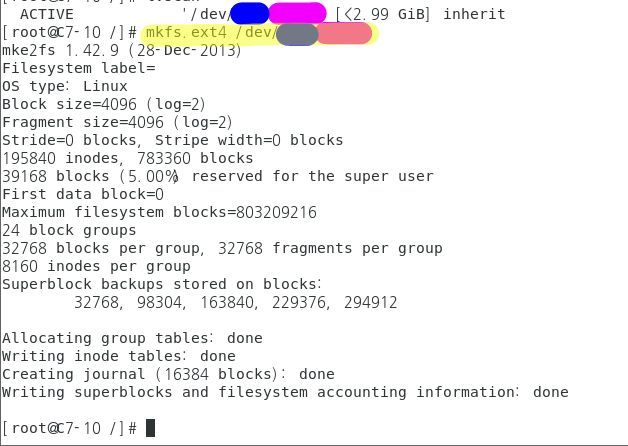Click the 'Block size=4096' text
Image resolution: width=628 pixels, height=446 pixels.
coord(69,104)
